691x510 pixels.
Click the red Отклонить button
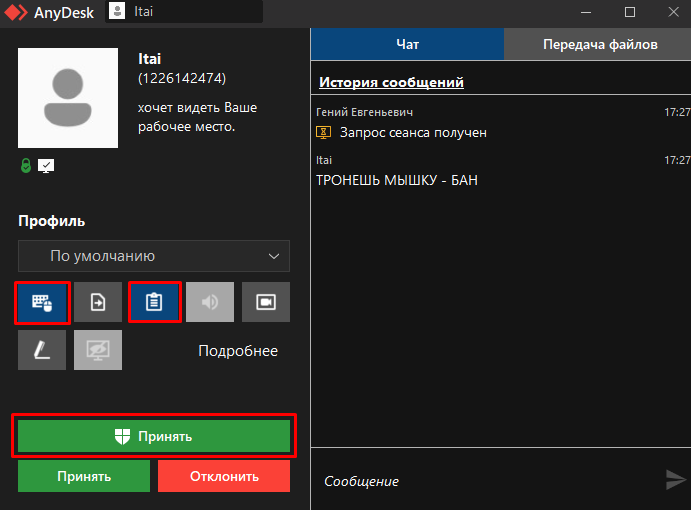(x=223, y=476)
